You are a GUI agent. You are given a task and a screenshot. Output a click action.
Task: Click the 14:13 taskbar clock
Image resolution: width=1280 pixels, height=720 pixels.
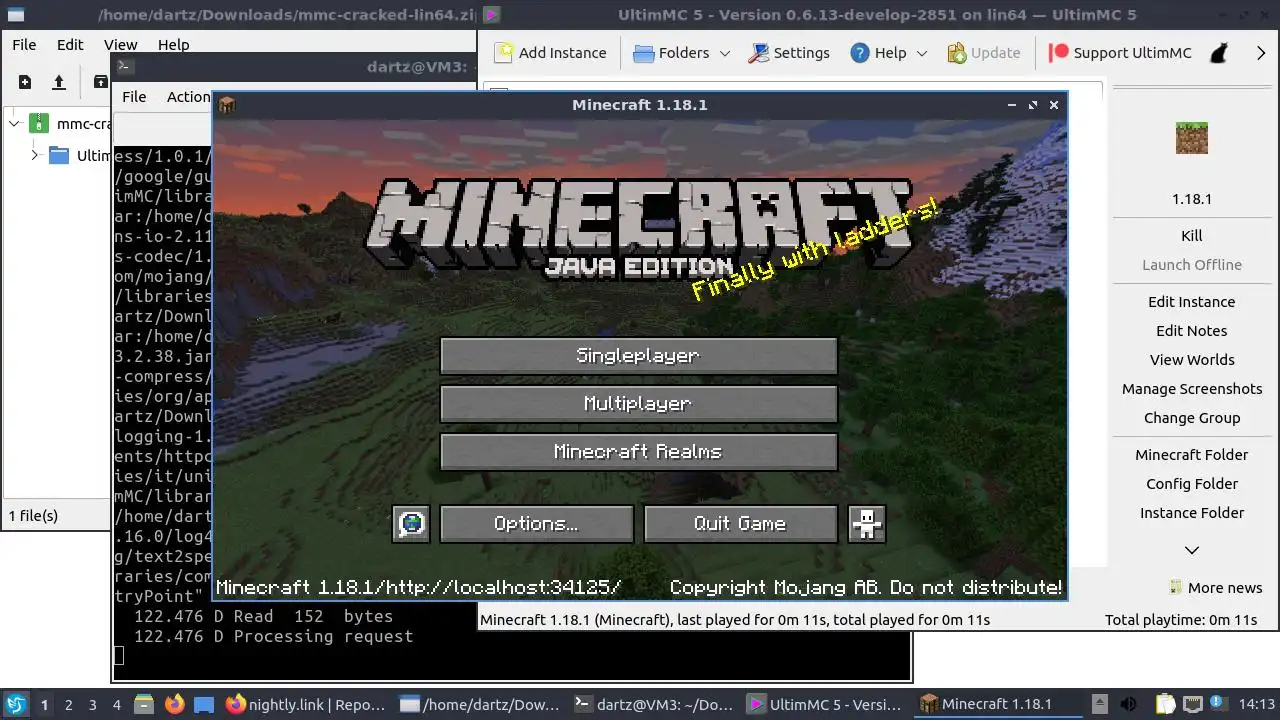click(x=1256, y=705)
